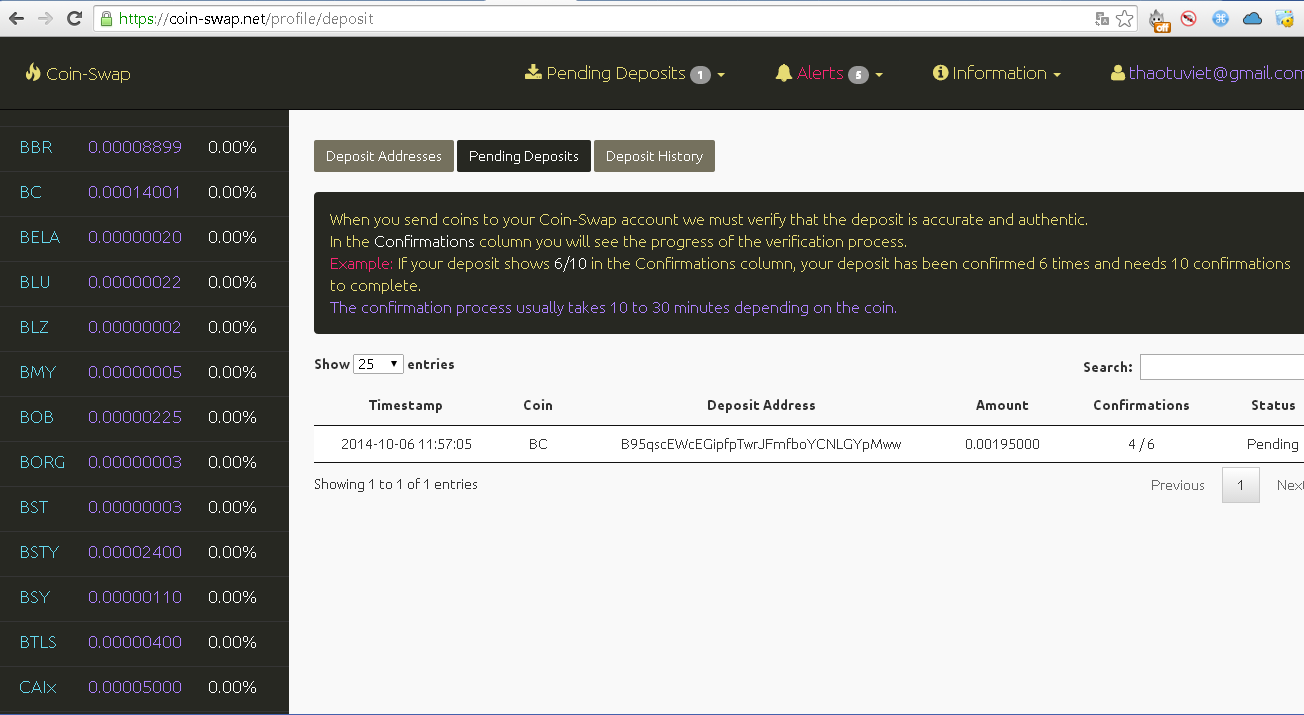Click the green padlock in the address bar
Image resolution: width=1304 pixels, height=715 pixels.
pyautogui.click(x=107, y=18)
